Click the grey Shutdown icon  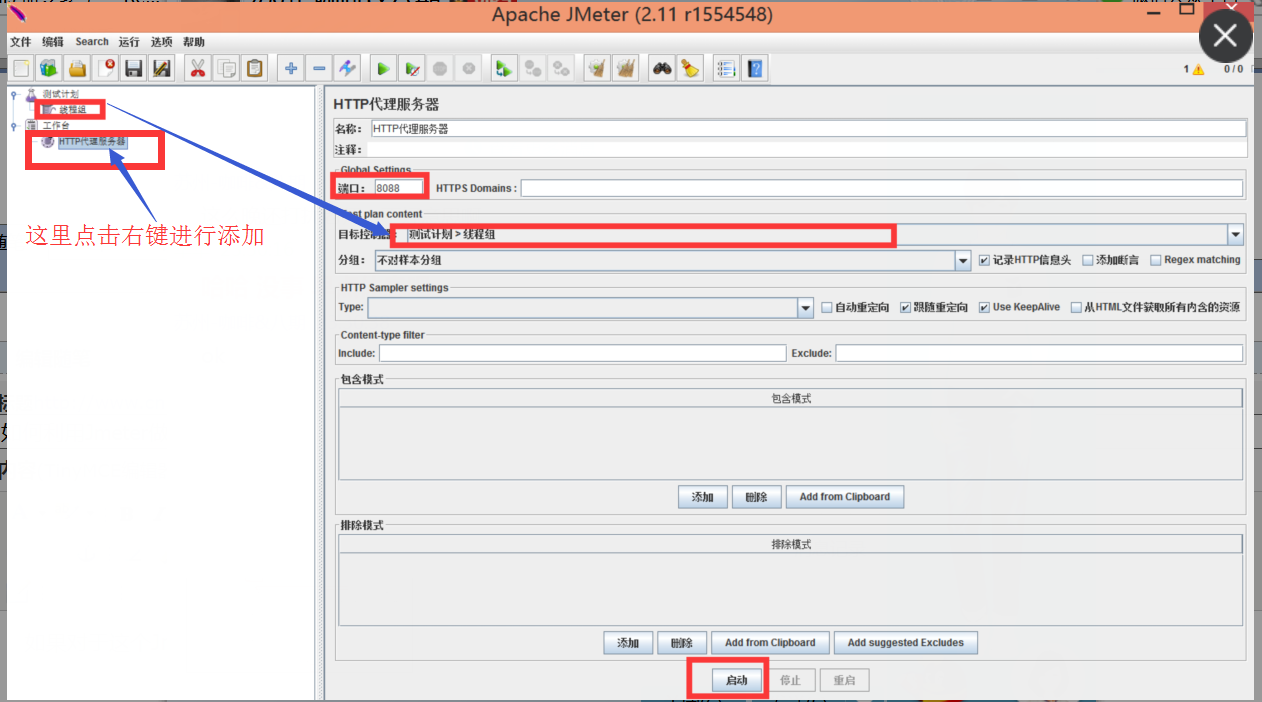(x=467, y=68)
